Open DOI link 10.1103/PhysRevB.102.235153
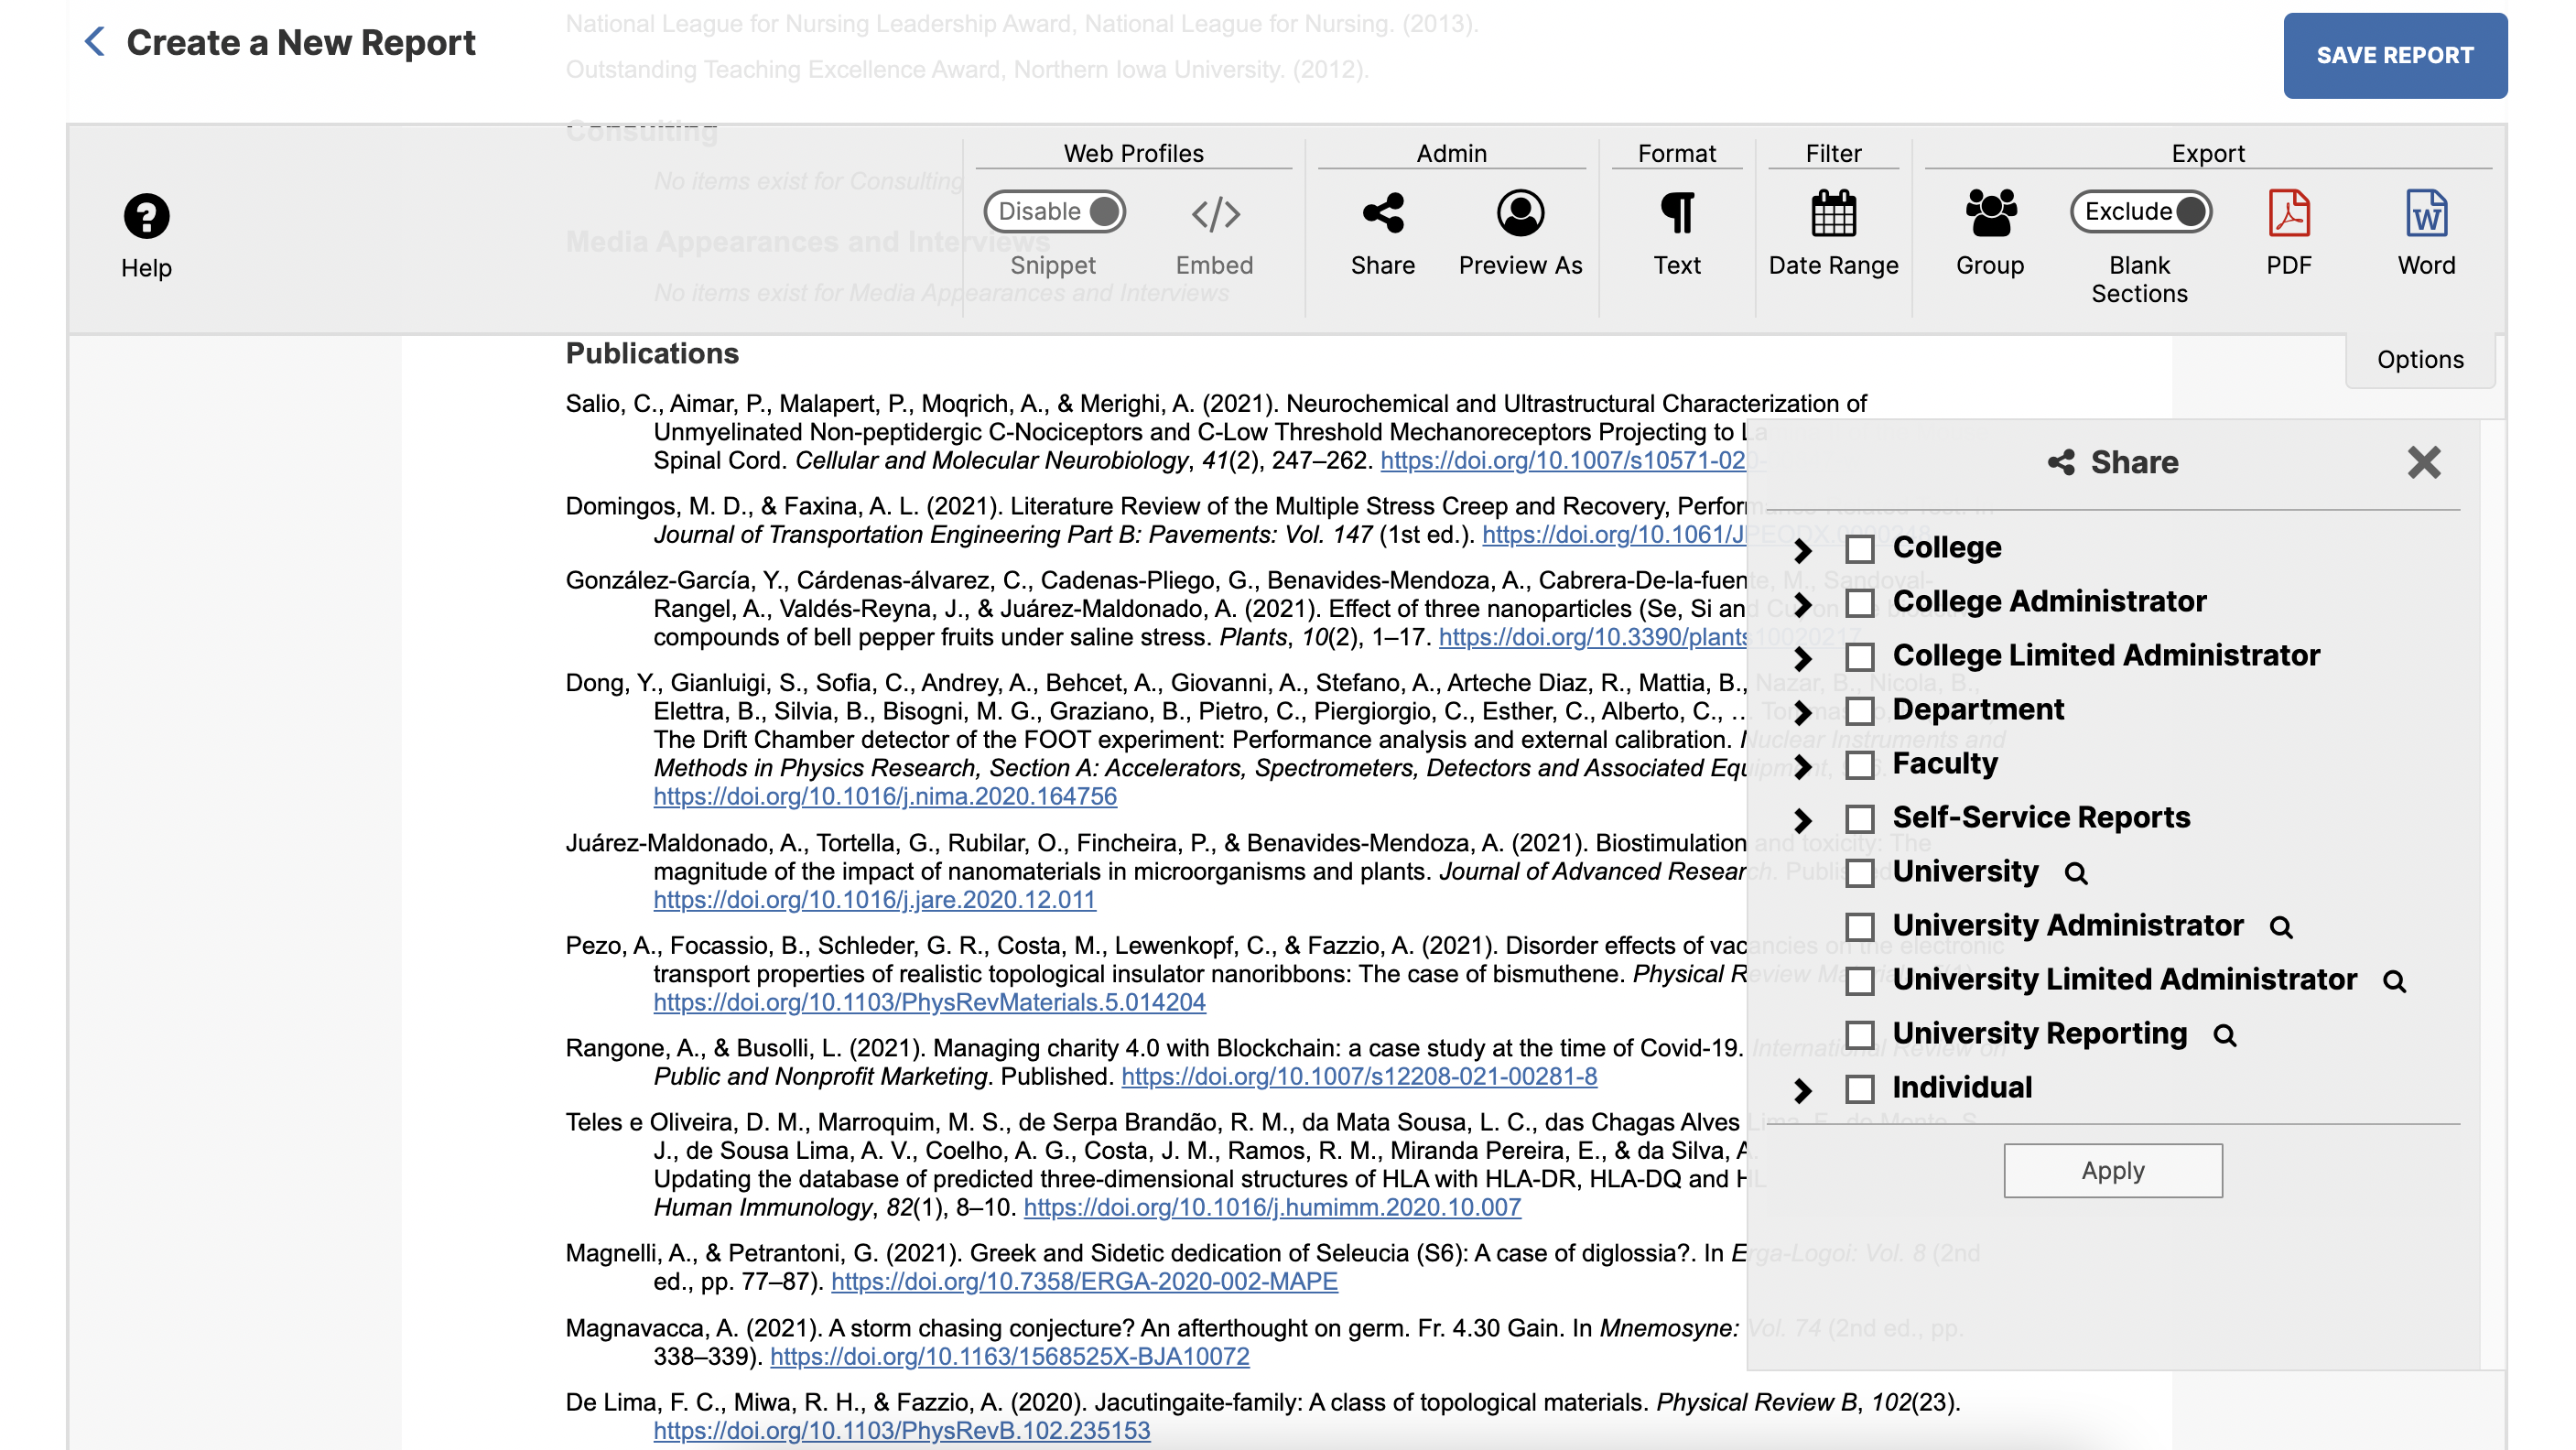Image resolution: width=2576 pixels, height=1450 pixels. click(901, 1431)
